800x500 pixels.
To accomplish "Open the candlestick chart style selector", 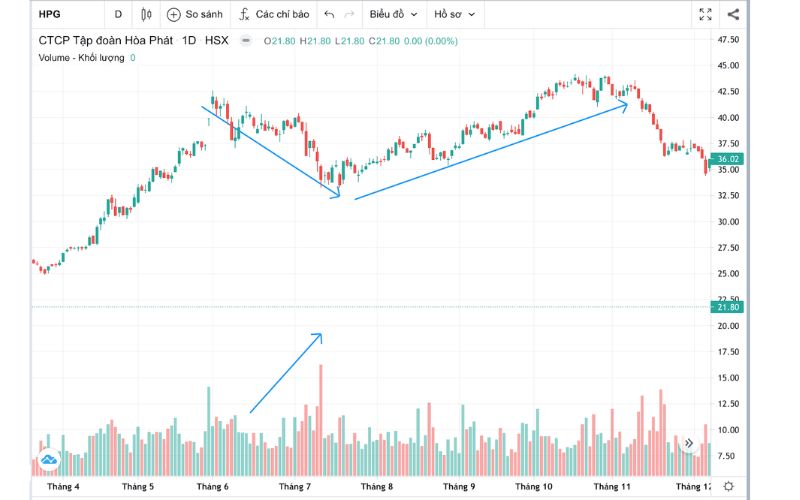I will click(146, 15).
